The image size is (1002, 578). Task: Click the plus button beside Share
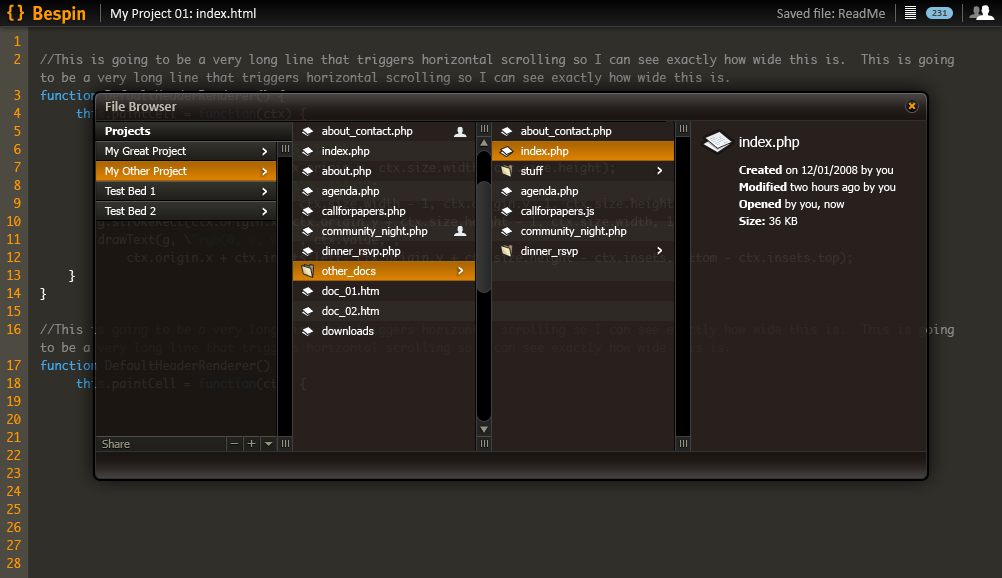coord(251,444)
